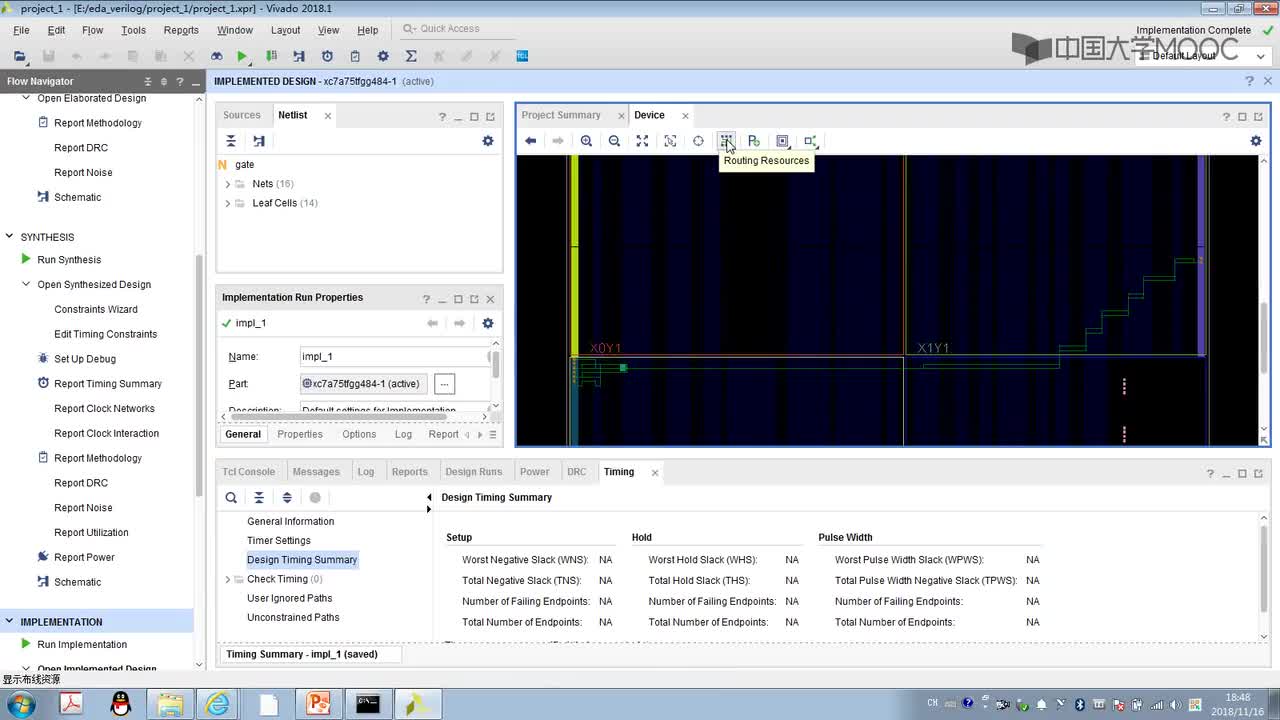Click the binoculars Find icon in main toolbar
The image size is (1280, 720).
pyautogui.click(x=216, y=56)
